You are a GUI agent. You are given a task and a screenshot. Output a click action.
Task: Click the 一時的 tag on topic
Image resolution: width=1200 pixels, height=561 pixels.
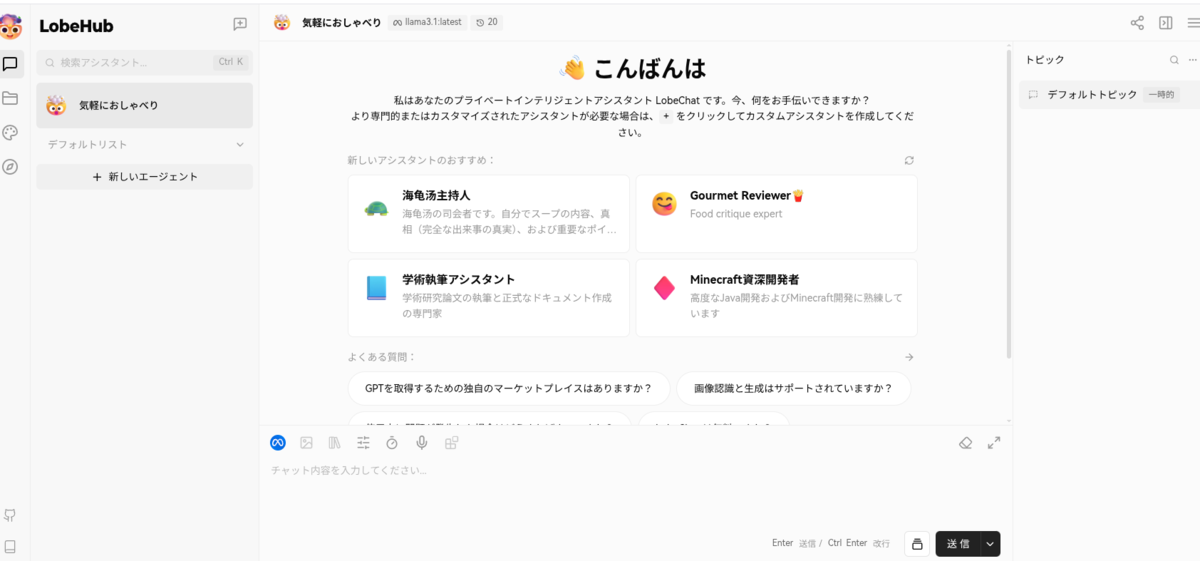[1161, 95]
